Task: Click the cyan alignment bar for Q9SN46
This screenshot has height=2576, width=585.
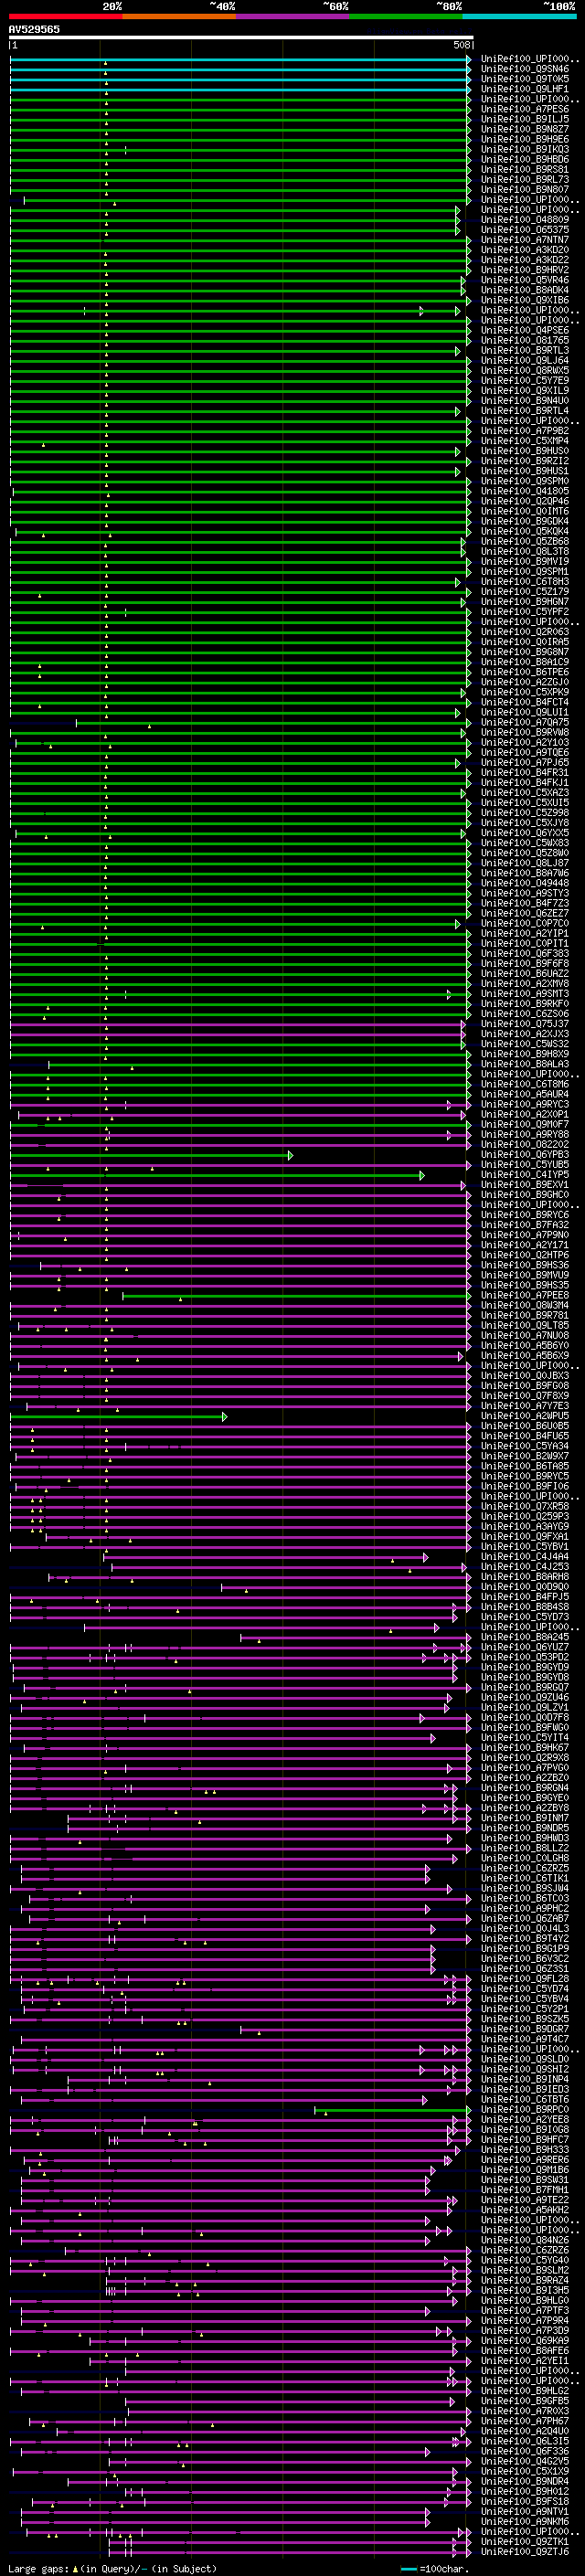Action: point(240,70)
